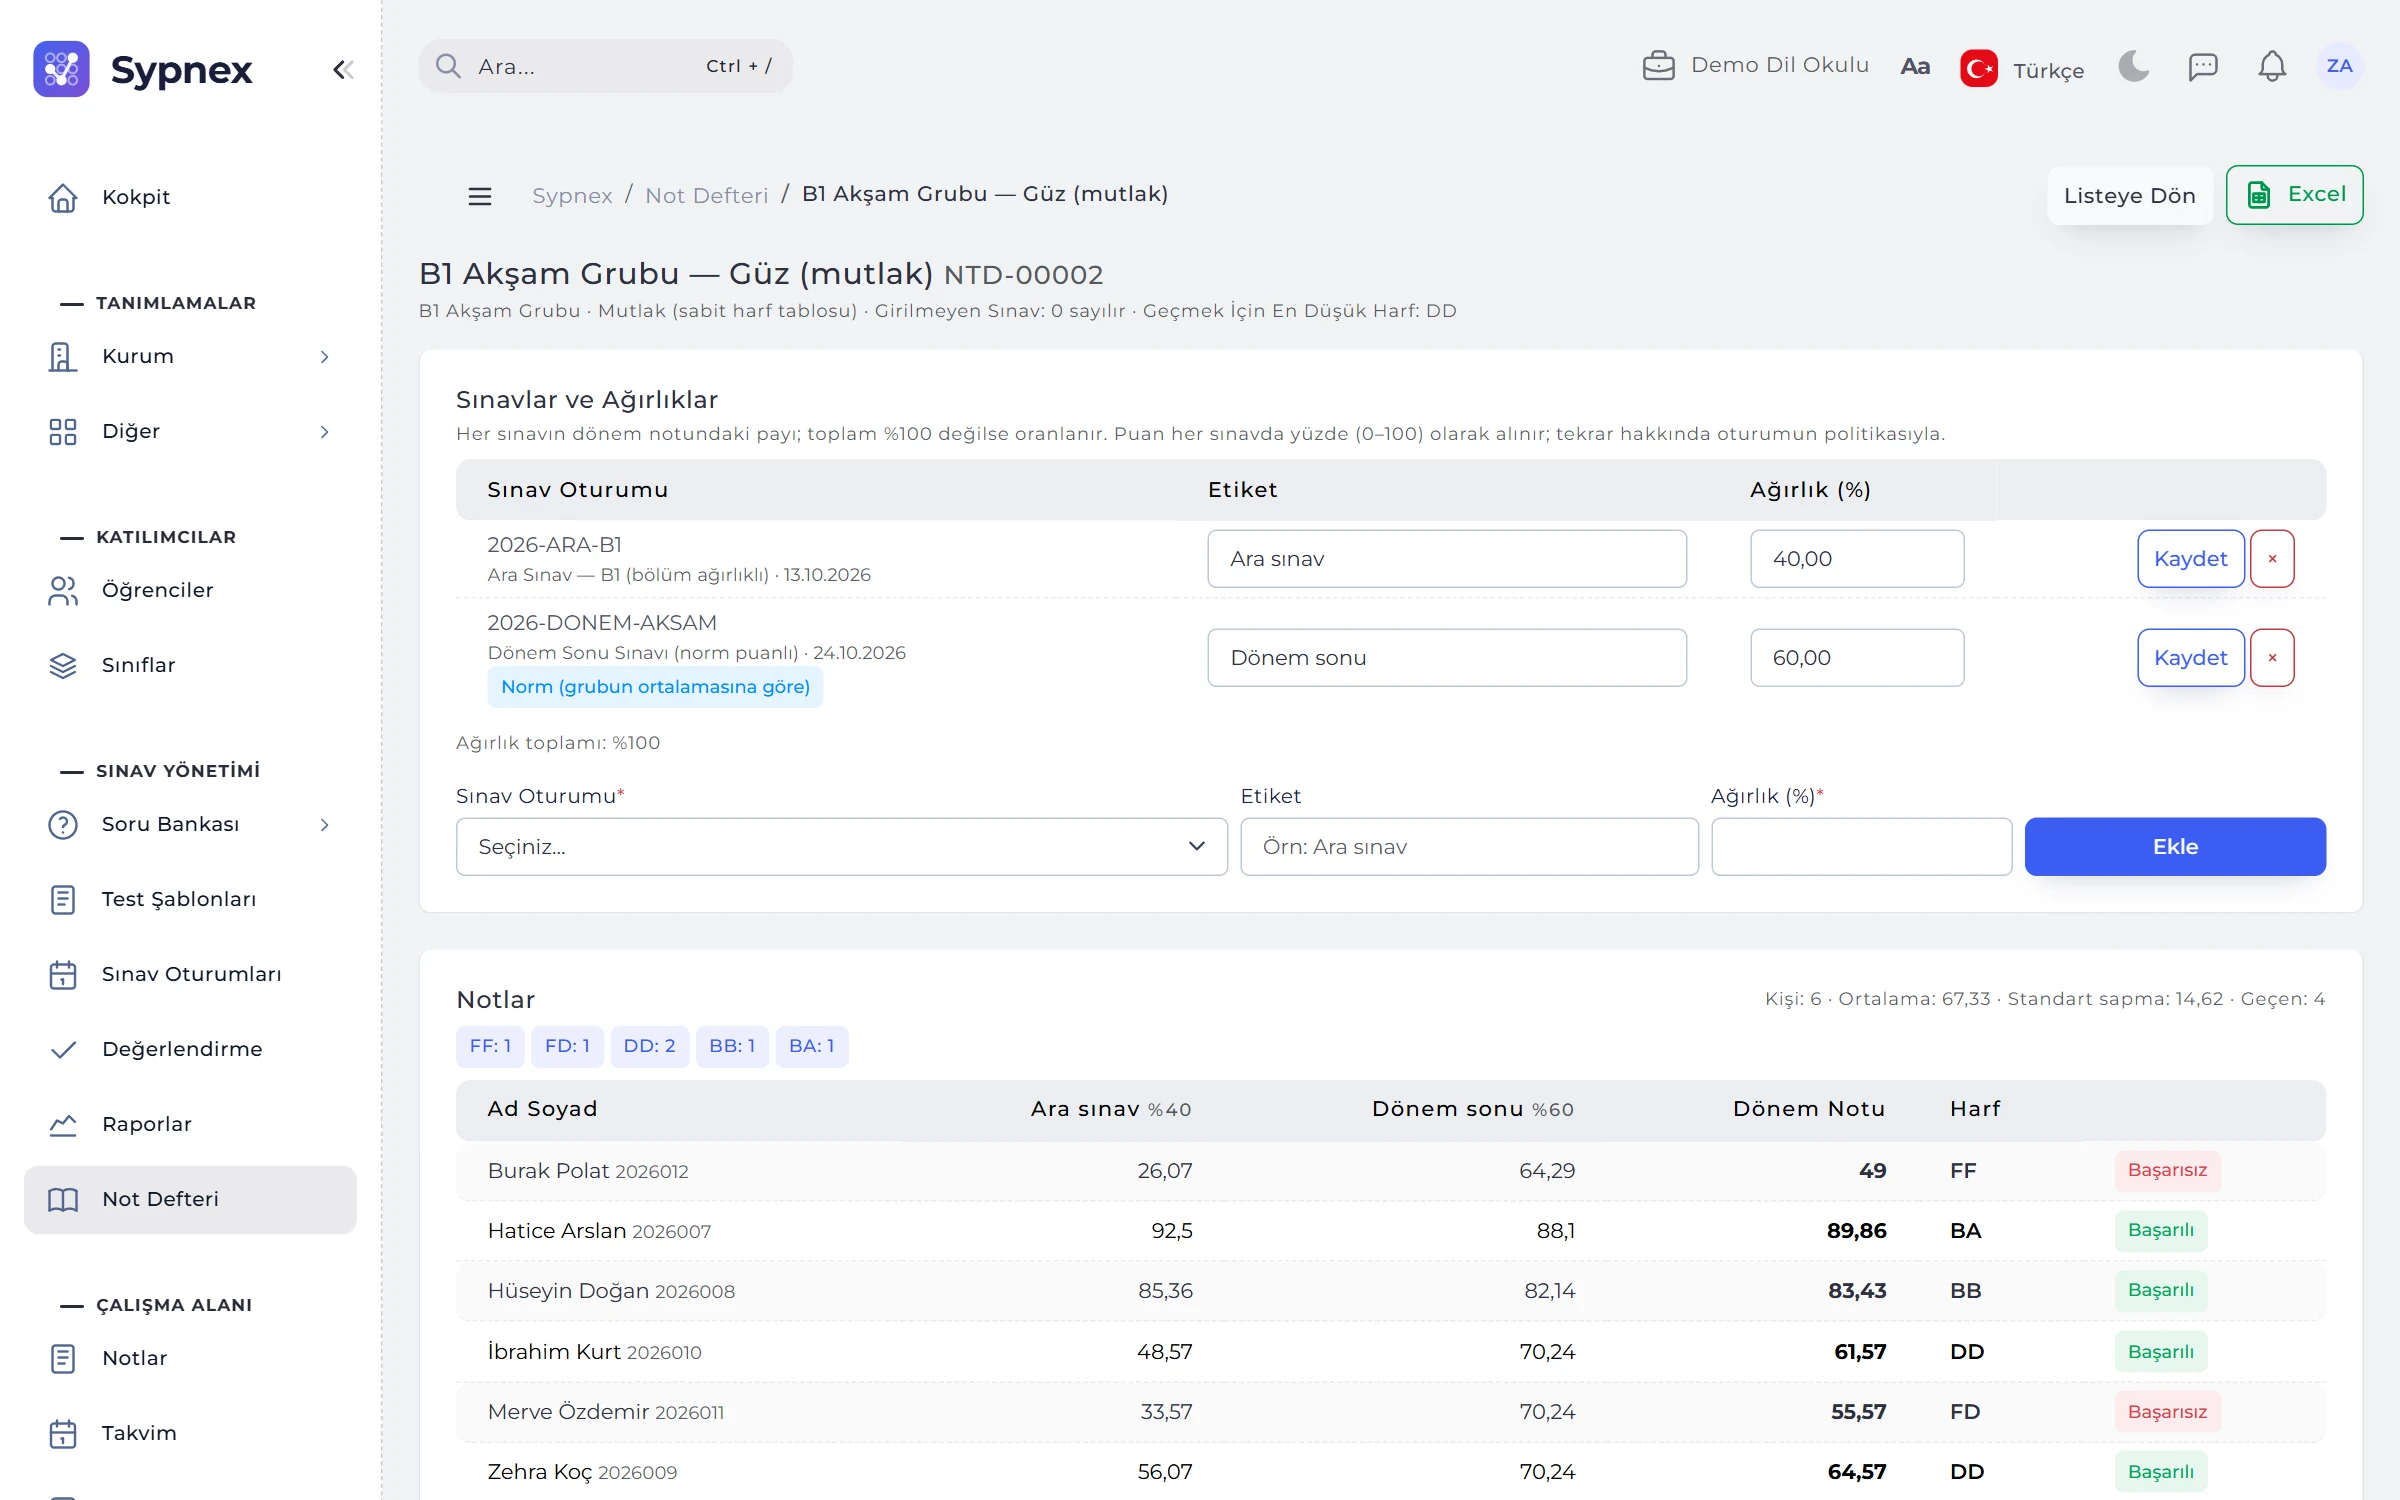Open the chat messages icon
This screenshot has width=2400, height=1500.
2203,66
